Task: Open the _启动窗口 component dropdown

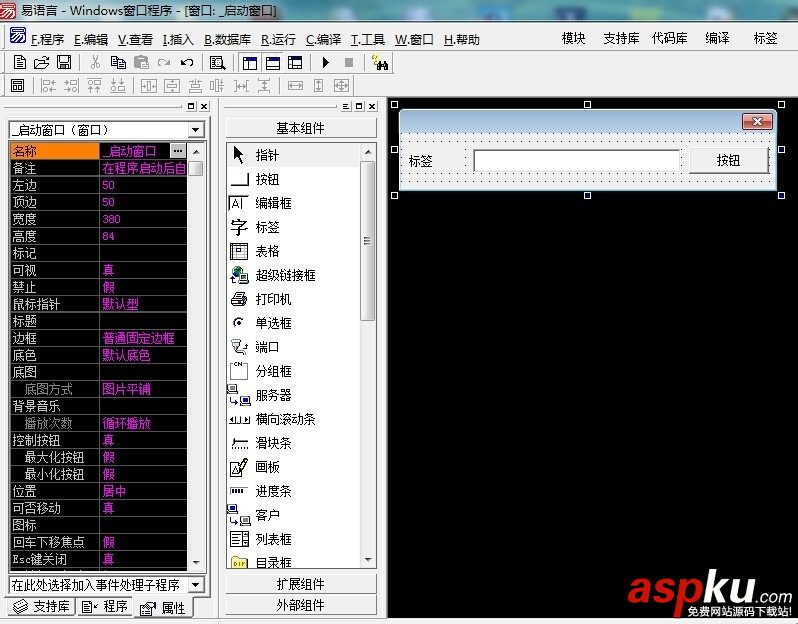Action: coord(196,130)
